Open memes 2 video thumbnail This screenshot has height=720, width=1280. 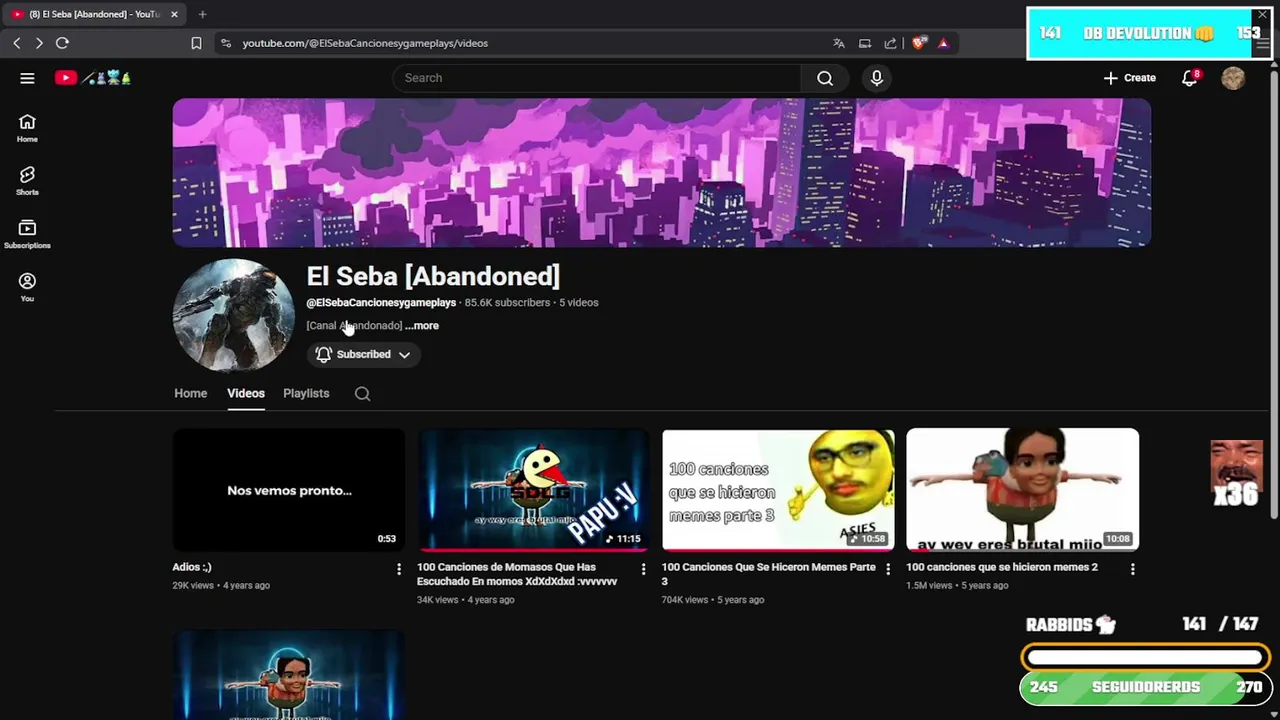coord(1022,490)
